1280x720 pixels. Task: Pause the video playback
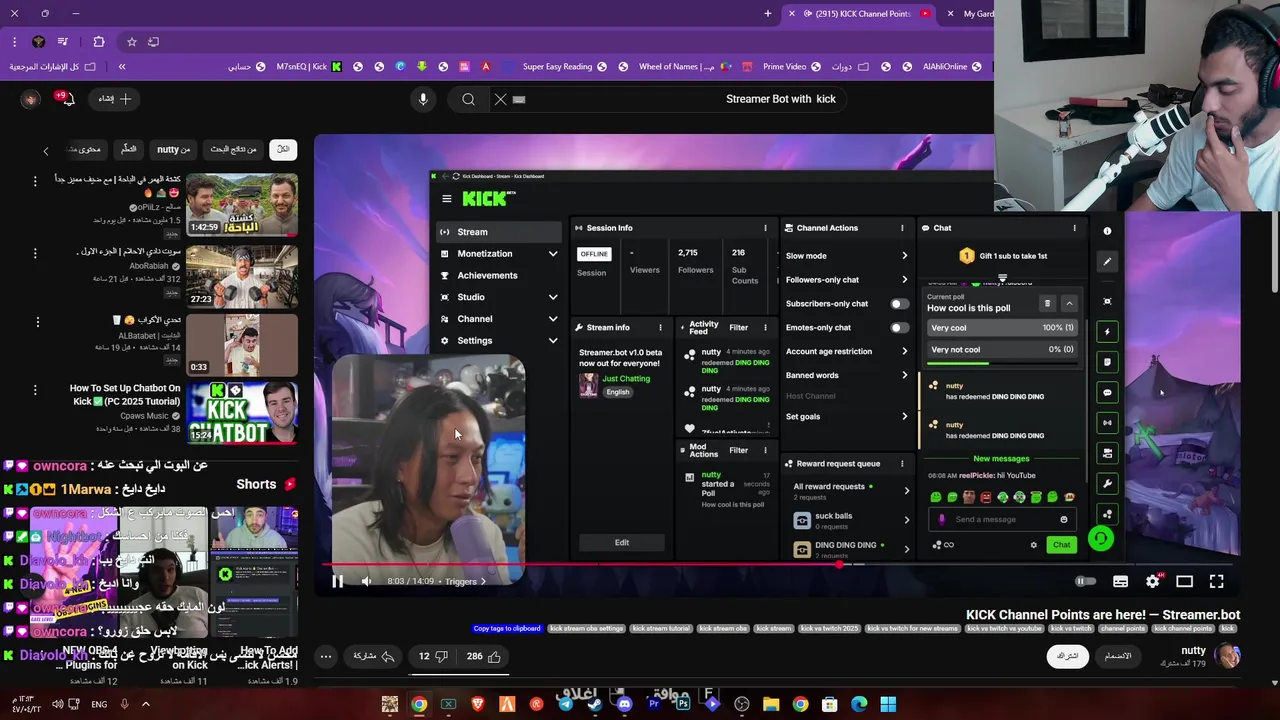pyautogui.click(x=337, y=581)
